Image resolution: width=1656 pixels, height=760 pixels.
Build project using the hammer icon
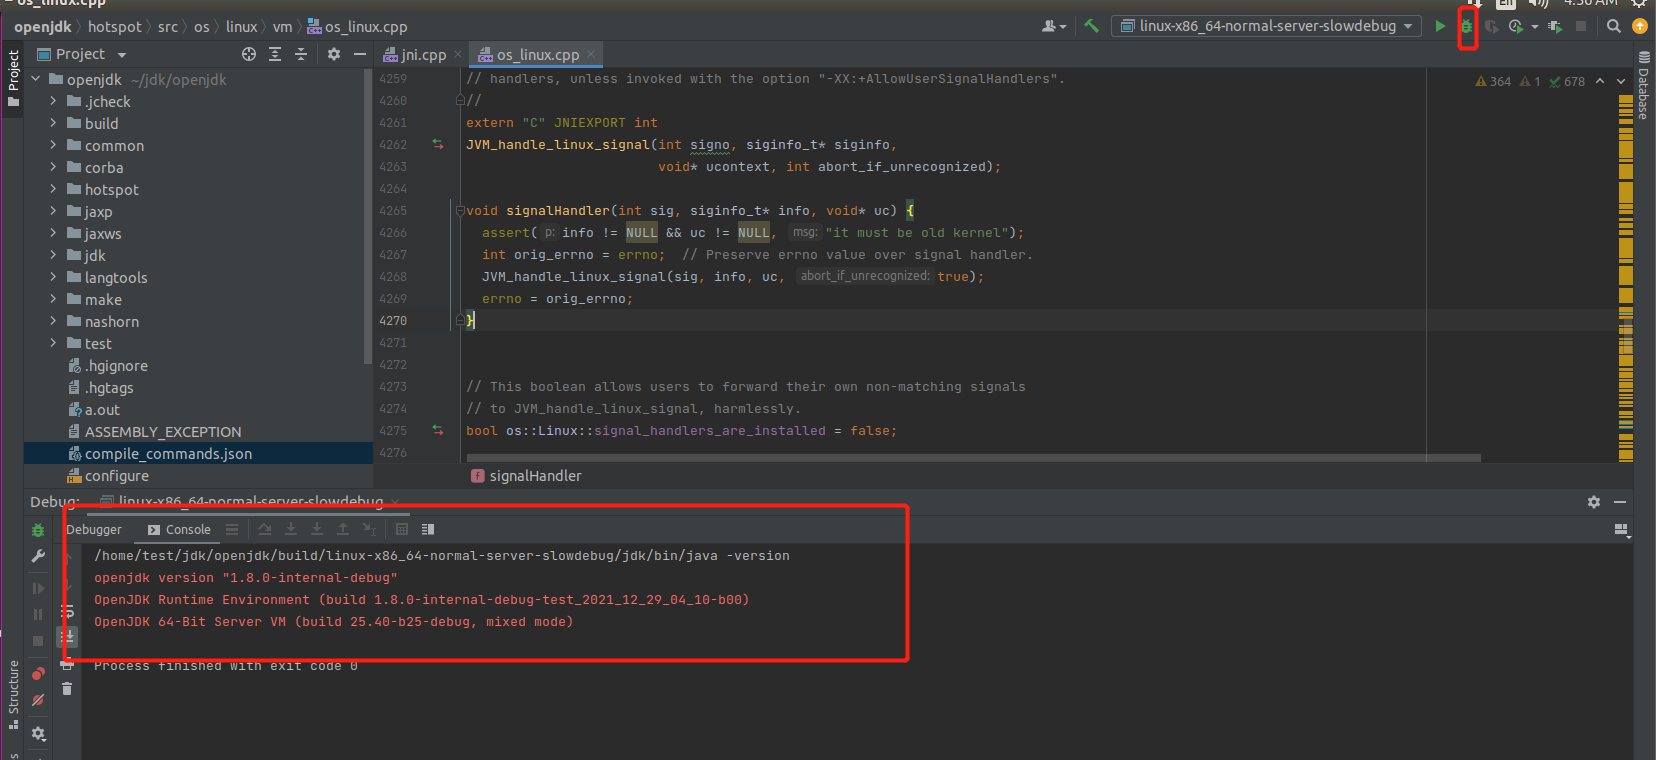pos(1091,26)
